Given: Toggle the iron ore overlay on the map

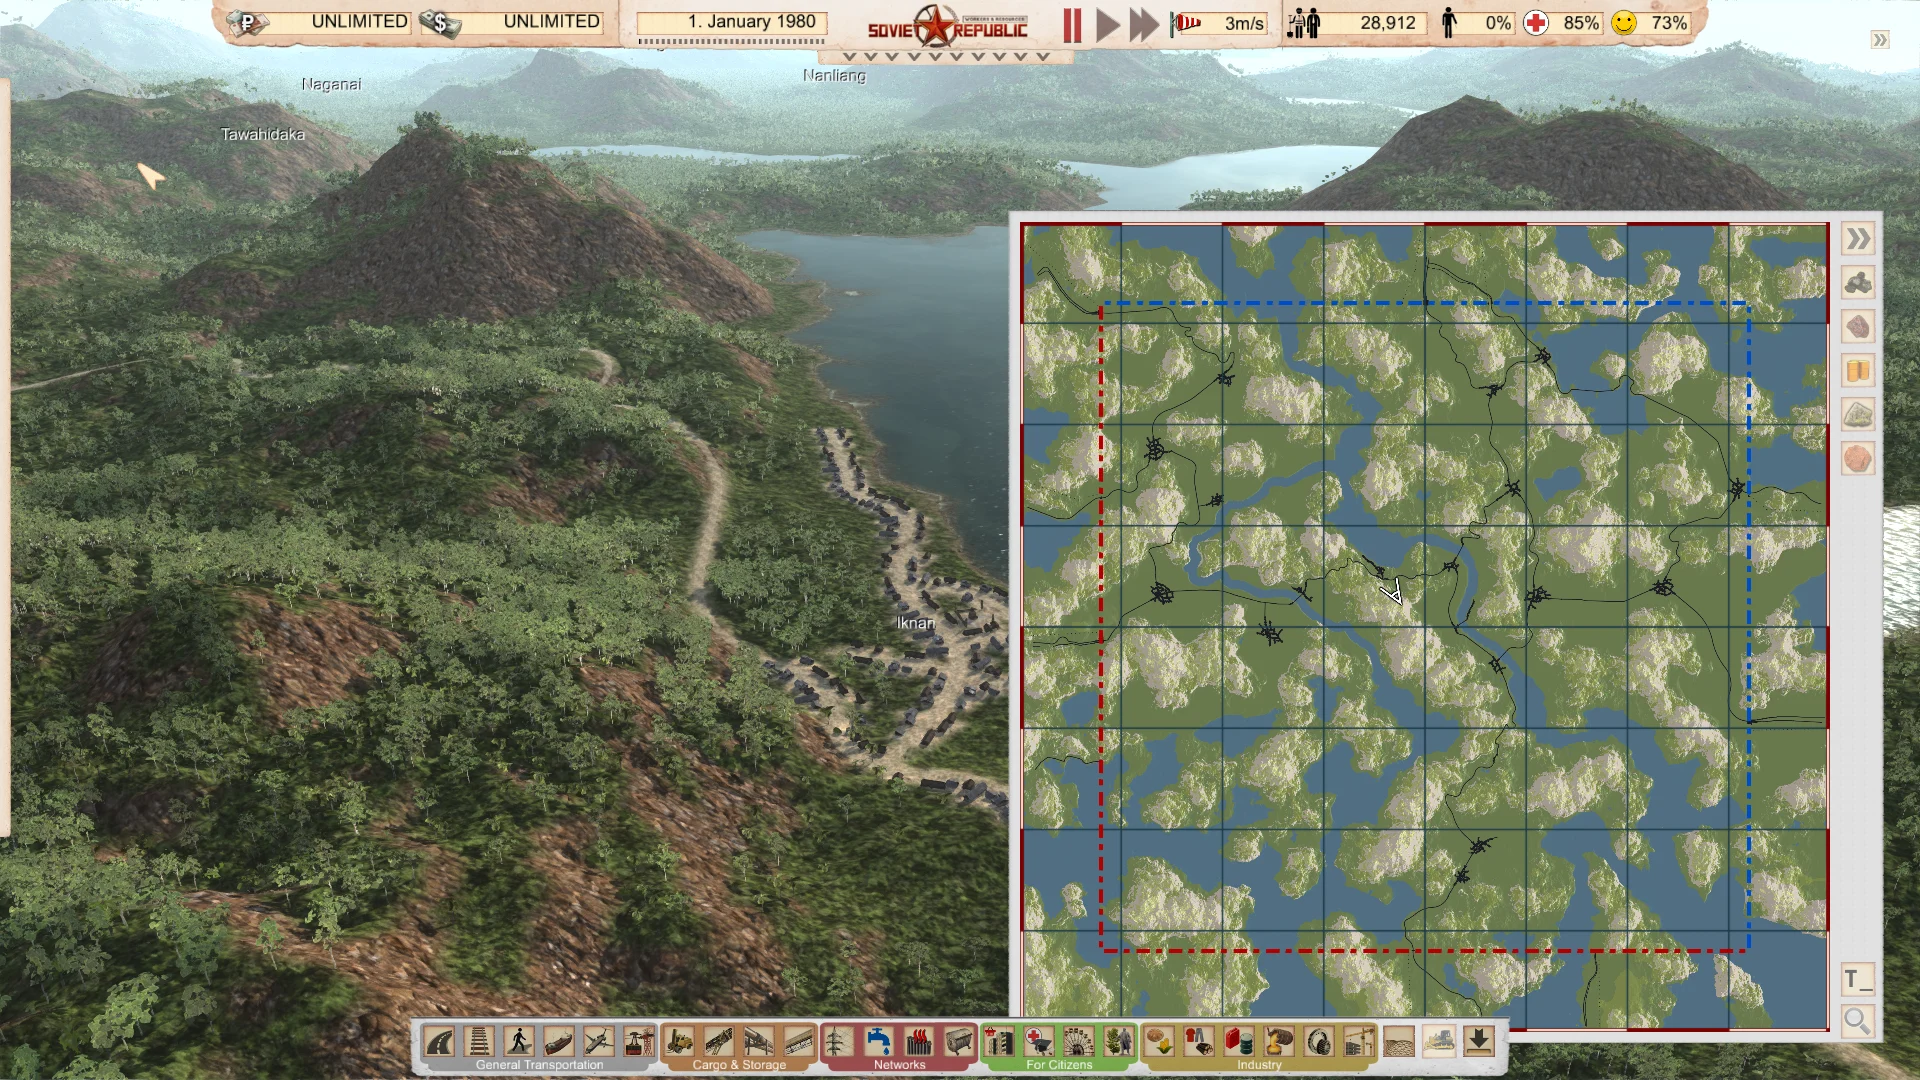Looking at the screenshot, I should pyautogui.click(x=1857, y=327).
